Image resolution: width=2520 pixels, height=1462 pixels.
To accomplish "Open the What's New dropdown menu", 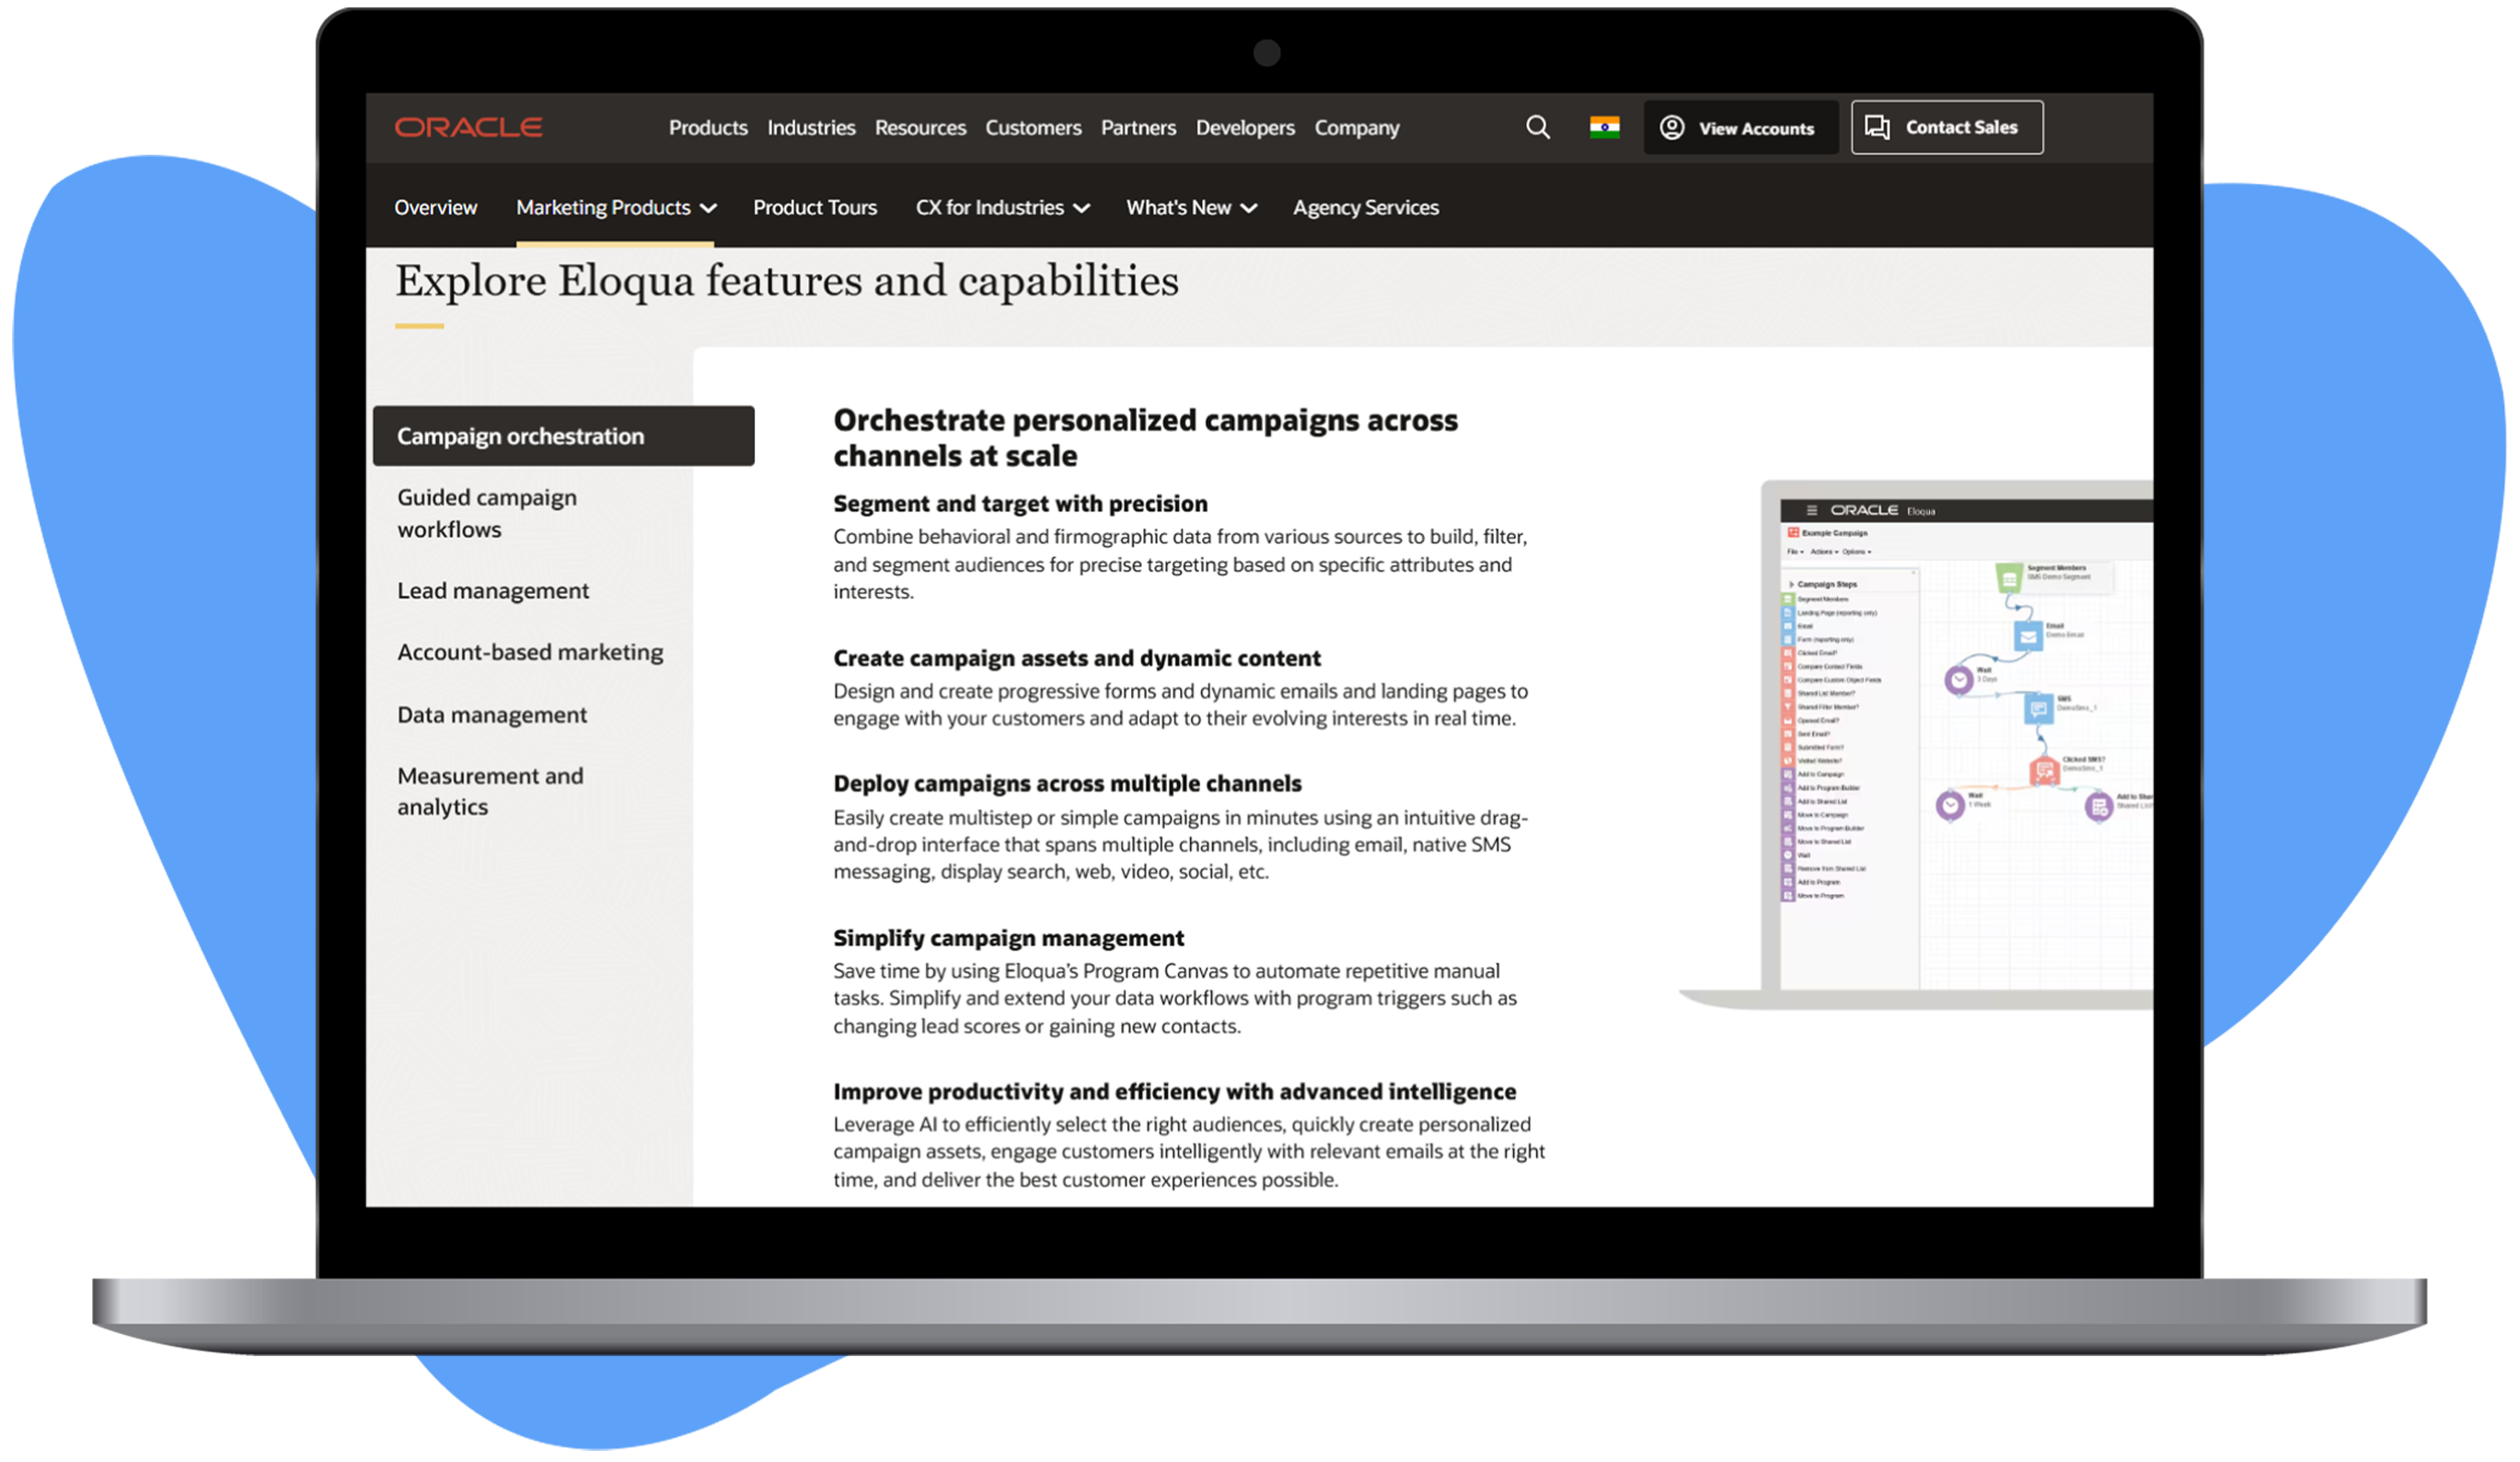I will tap(1190, 207).
